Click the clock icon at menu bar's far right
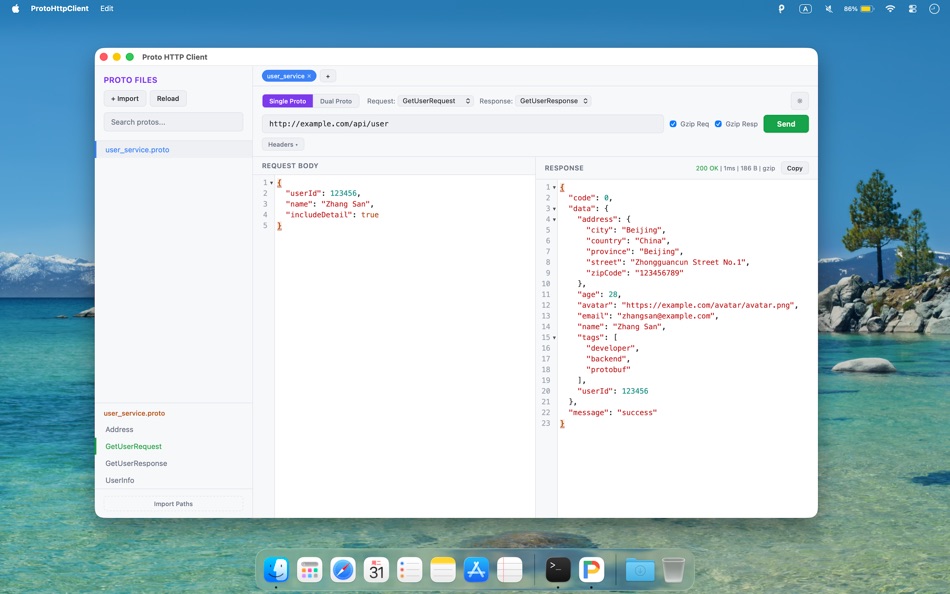Screen dimensions: 950x594 (x=934, y=8)
